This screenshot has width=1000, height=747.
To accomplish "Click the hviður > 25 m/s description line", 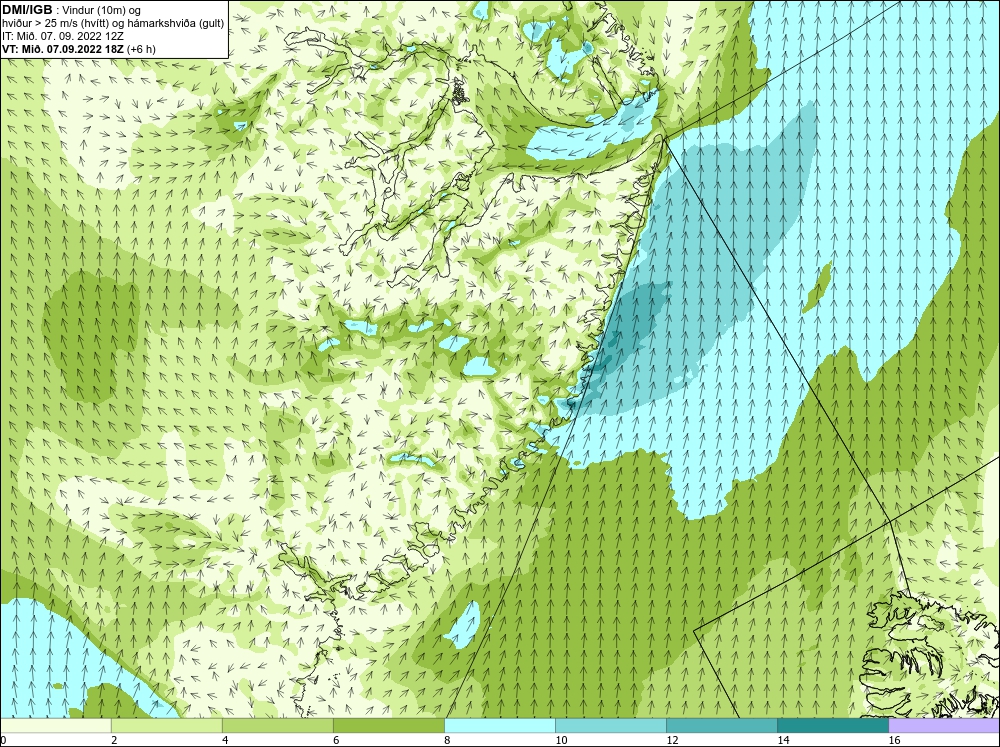I will pyautogui.click(x=113, y=23).
